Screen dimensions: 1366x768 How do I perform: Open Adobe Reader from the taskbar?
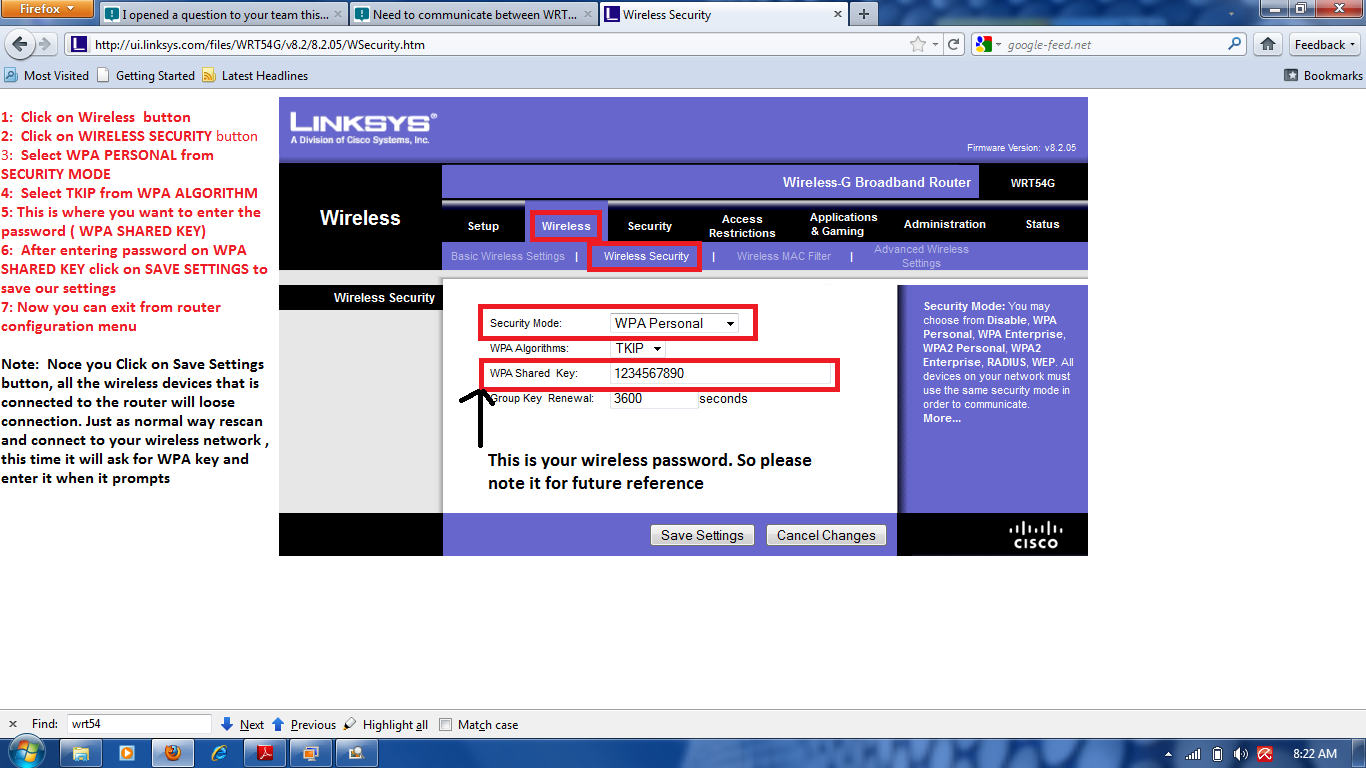266,753
